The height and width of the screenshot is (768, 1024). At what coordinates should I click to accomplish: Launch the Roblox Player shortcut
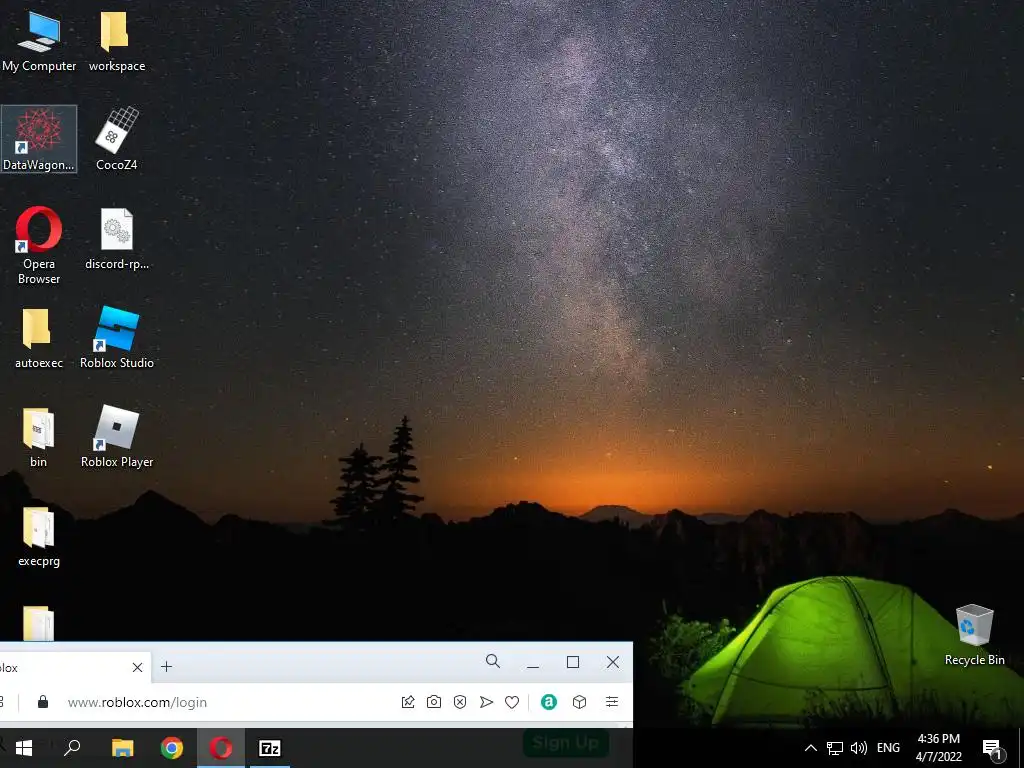(x=116, y=438)
